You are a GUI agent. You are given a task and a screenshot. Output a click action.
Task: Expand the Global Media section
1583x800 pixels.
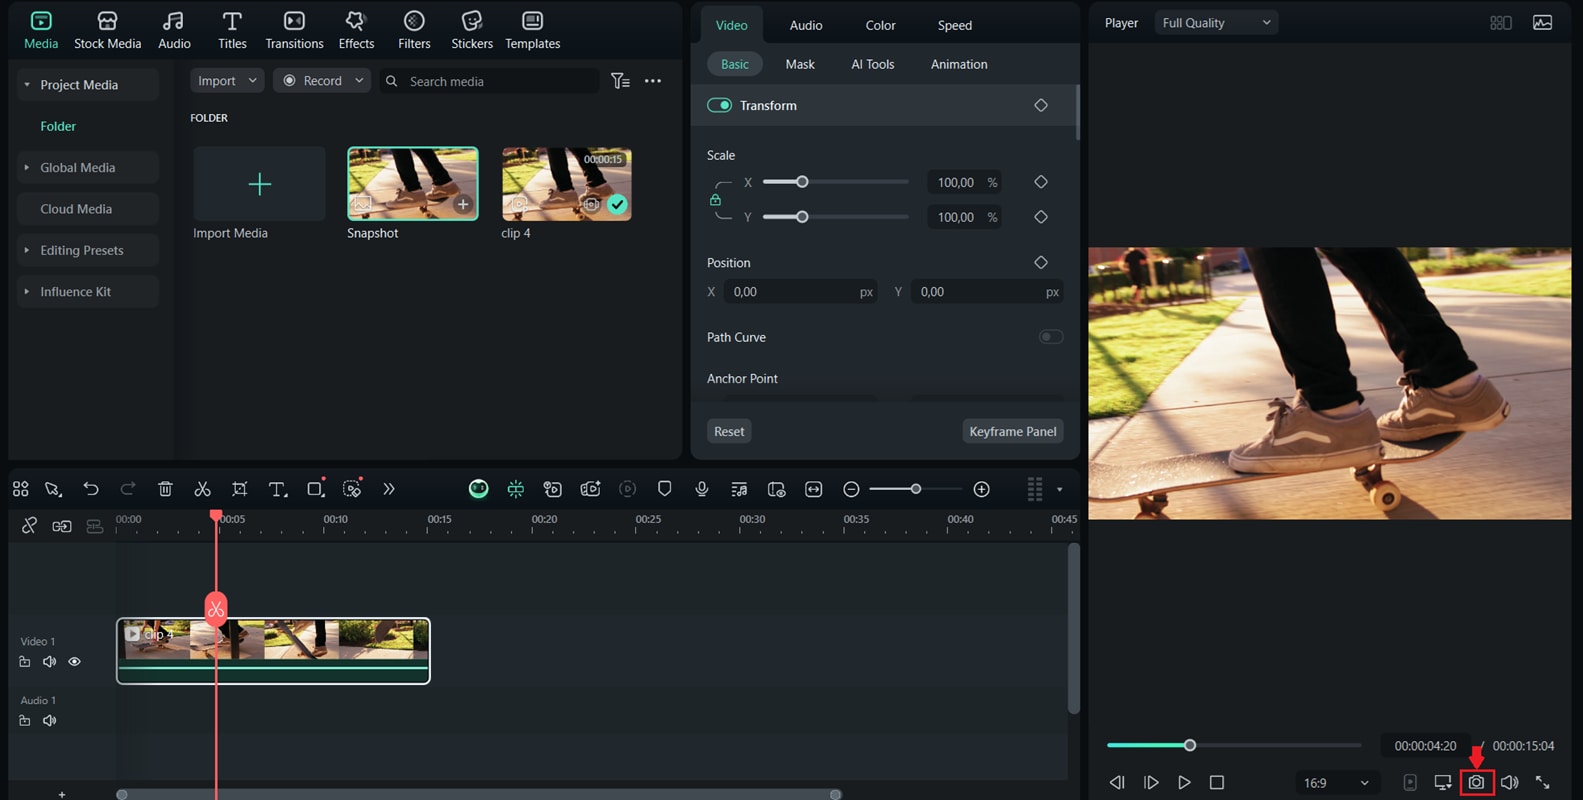(27, 168)
